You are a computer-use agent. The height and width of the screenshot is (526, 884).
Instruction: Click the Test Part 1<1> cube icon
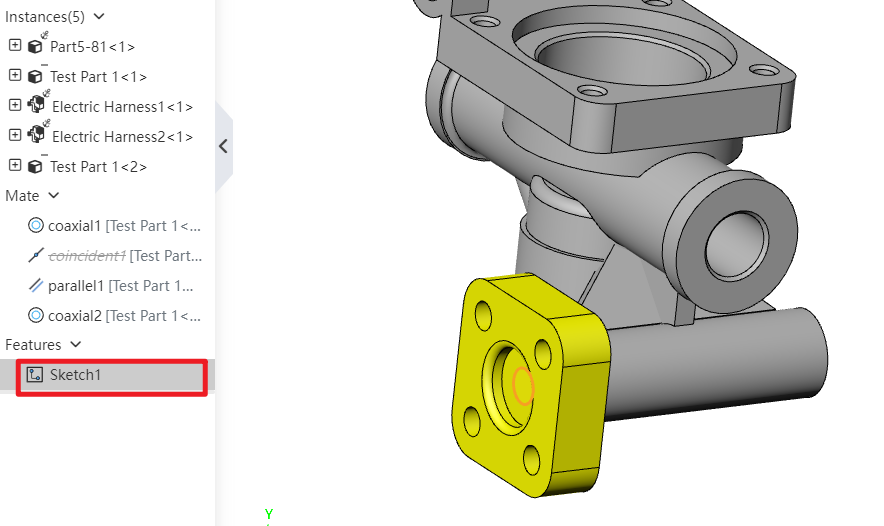35,76
